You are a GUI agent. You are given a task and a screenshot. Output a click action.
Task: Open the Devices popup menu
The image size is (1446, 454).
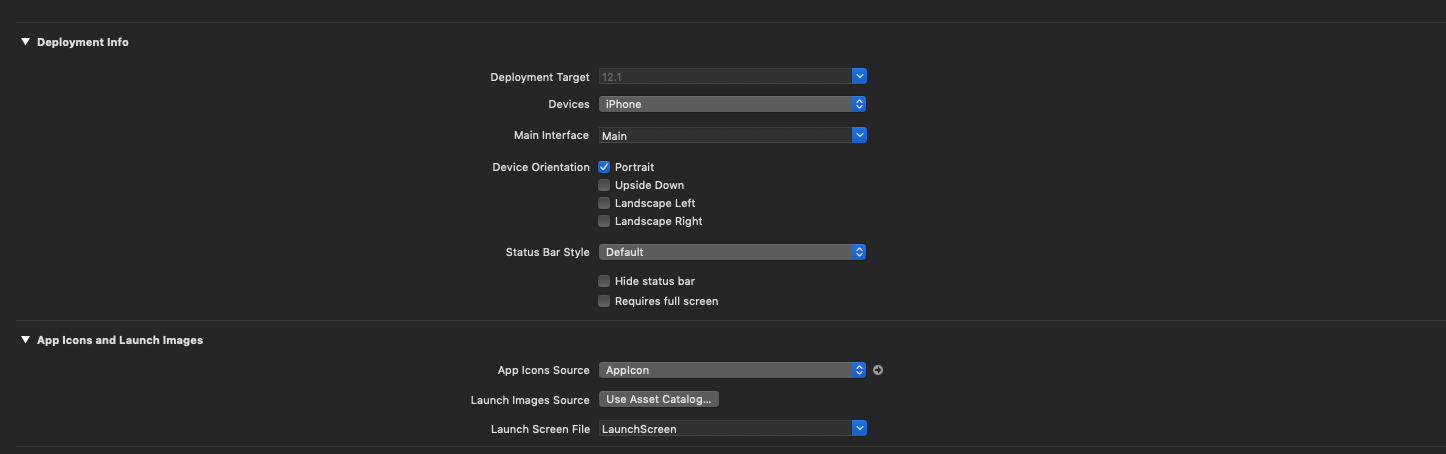pos(732,104)
